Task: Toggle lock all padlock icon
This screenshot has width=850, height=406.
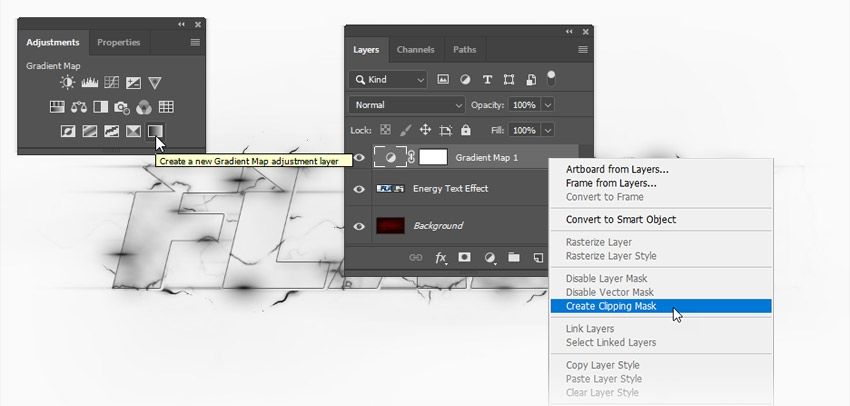Action: [x=466, y=130]
